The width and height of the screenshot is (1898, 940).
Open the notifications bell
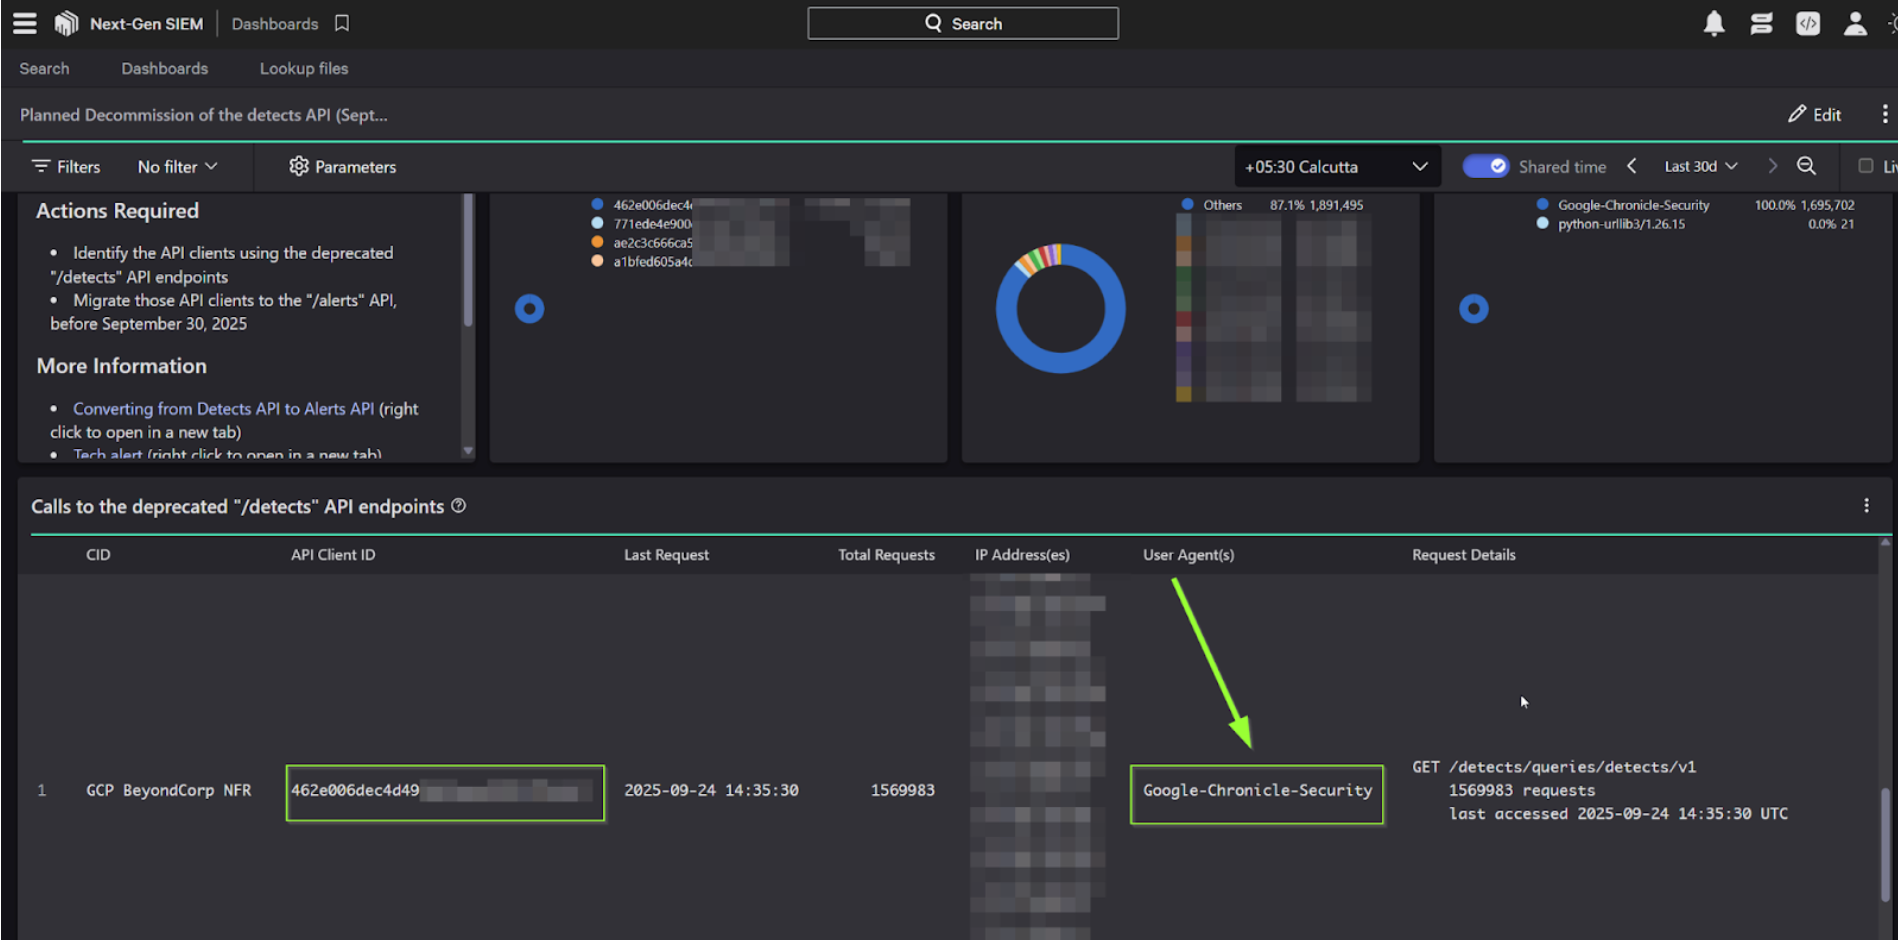click(x=1713, y=23)
